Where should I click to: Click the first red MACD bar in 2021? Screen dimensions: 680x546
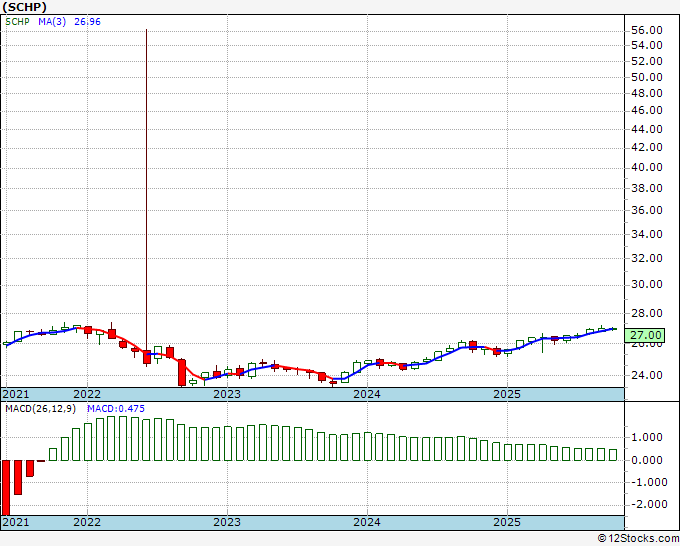click(x=6, y=487)
